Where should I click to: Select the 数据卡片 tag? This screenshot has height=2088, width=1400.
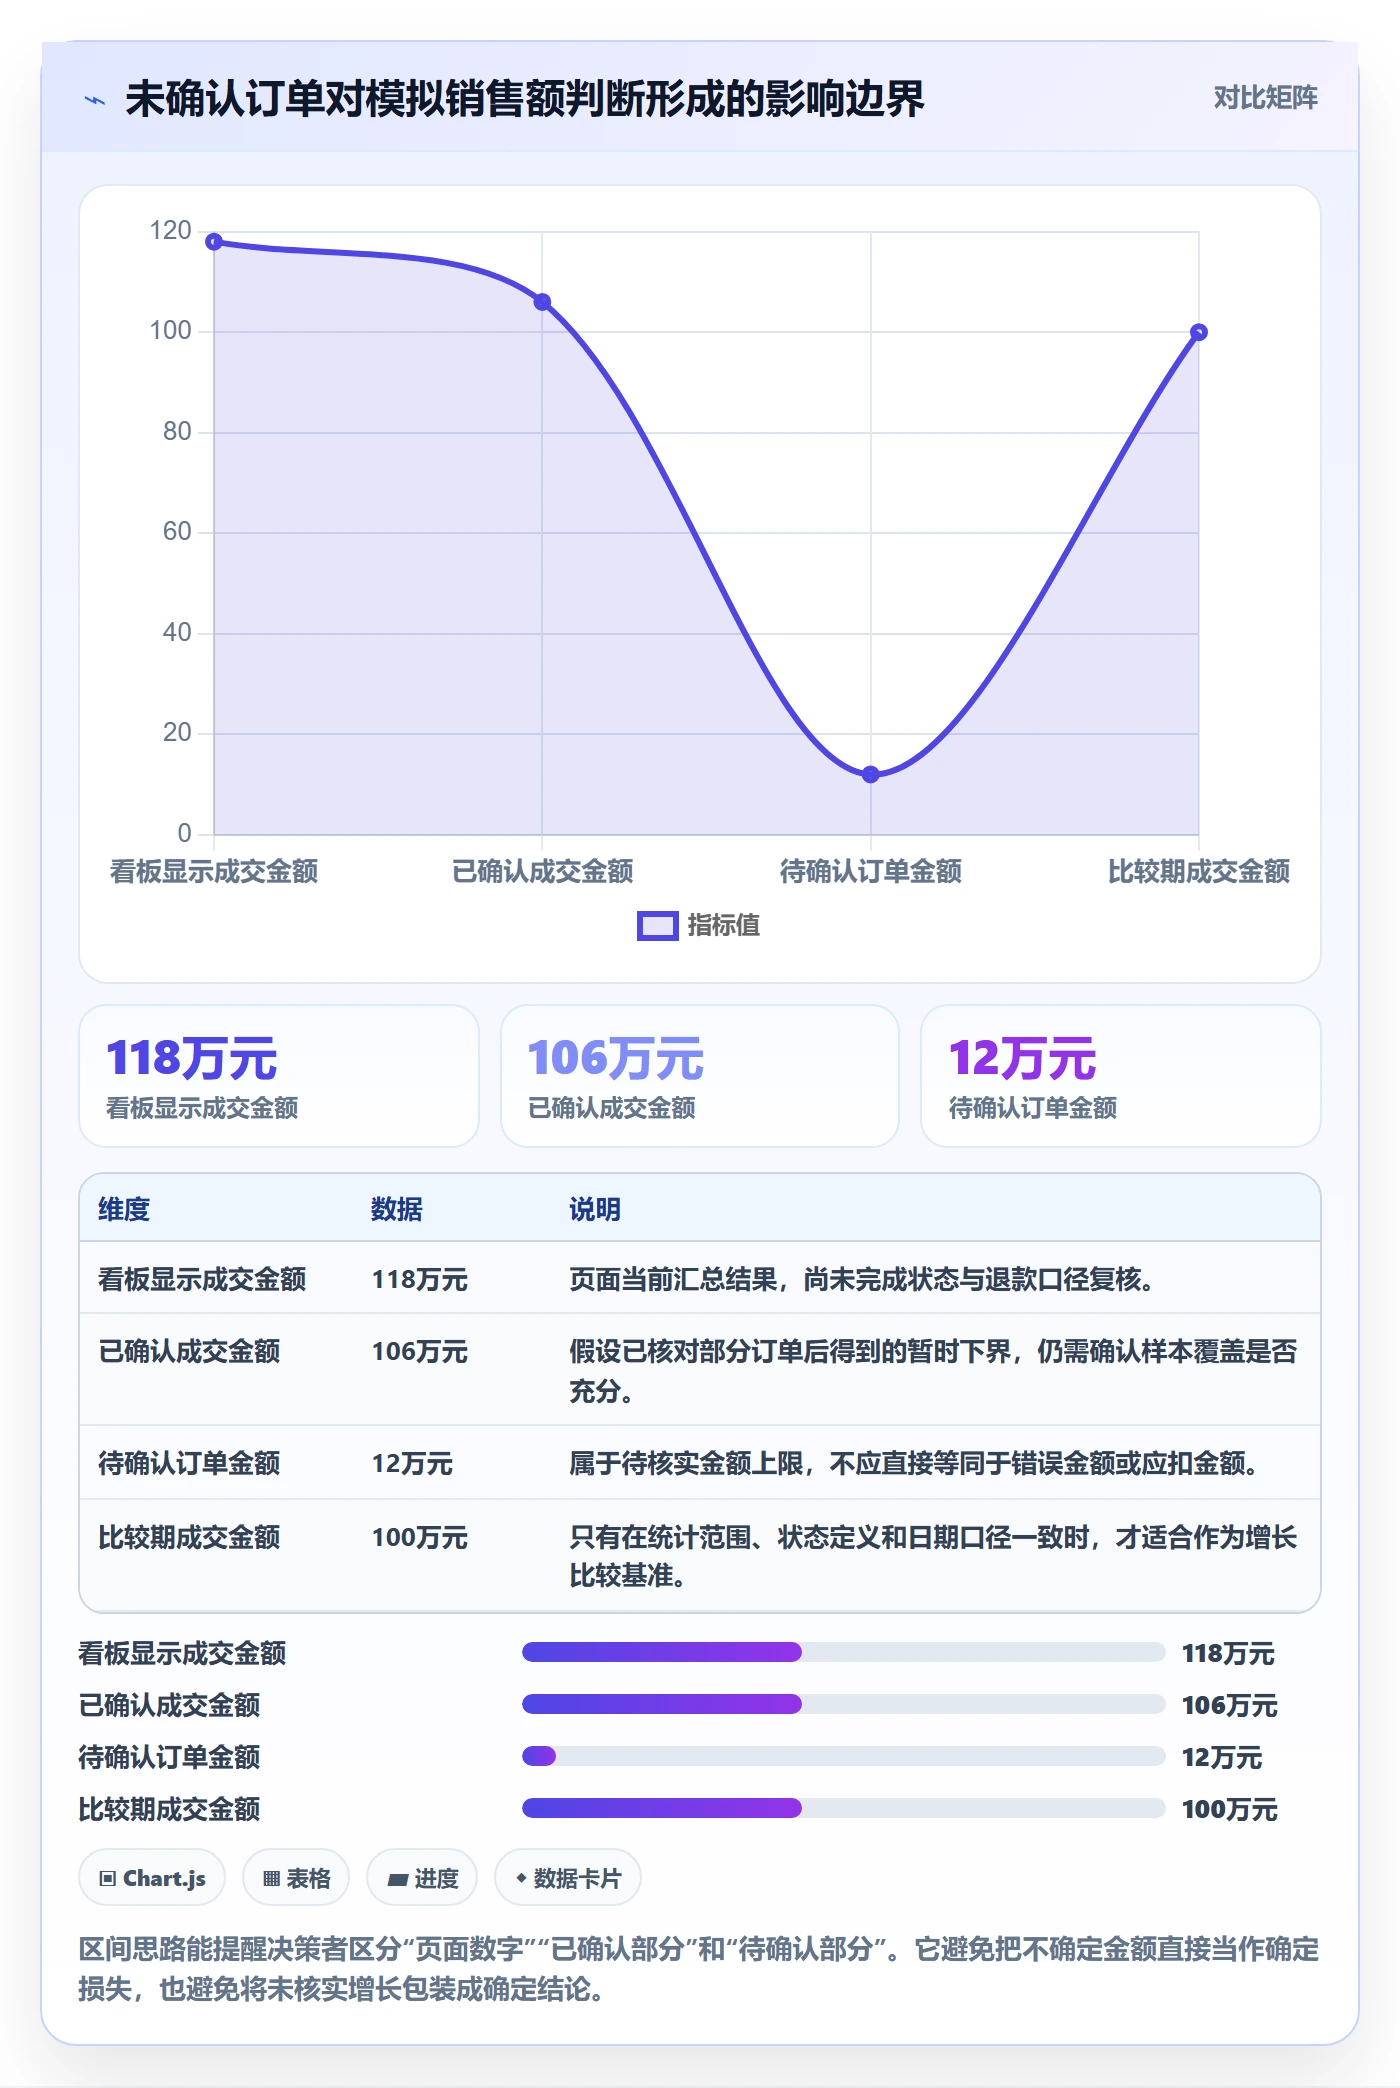click(568, 1878)
